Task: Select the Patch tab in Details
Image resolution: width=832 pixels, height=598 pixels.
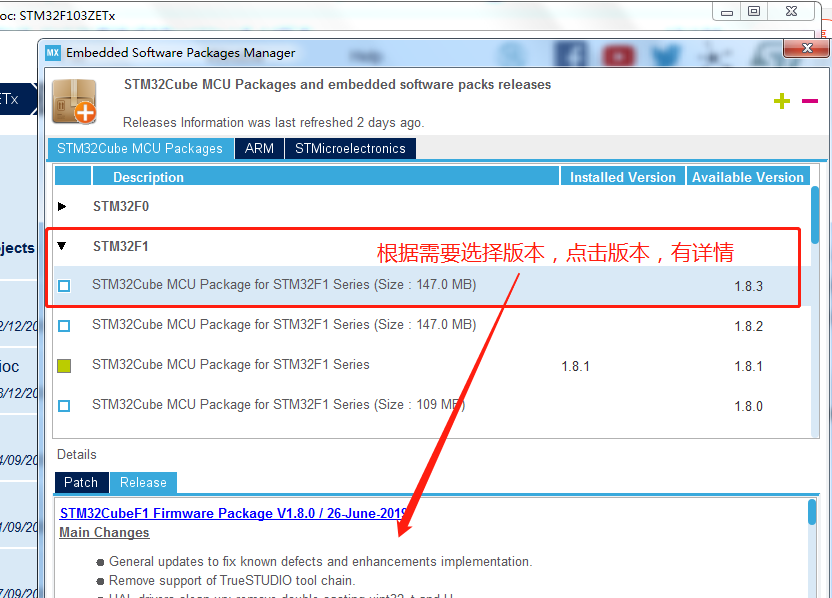Action: (x=81, y=482)
